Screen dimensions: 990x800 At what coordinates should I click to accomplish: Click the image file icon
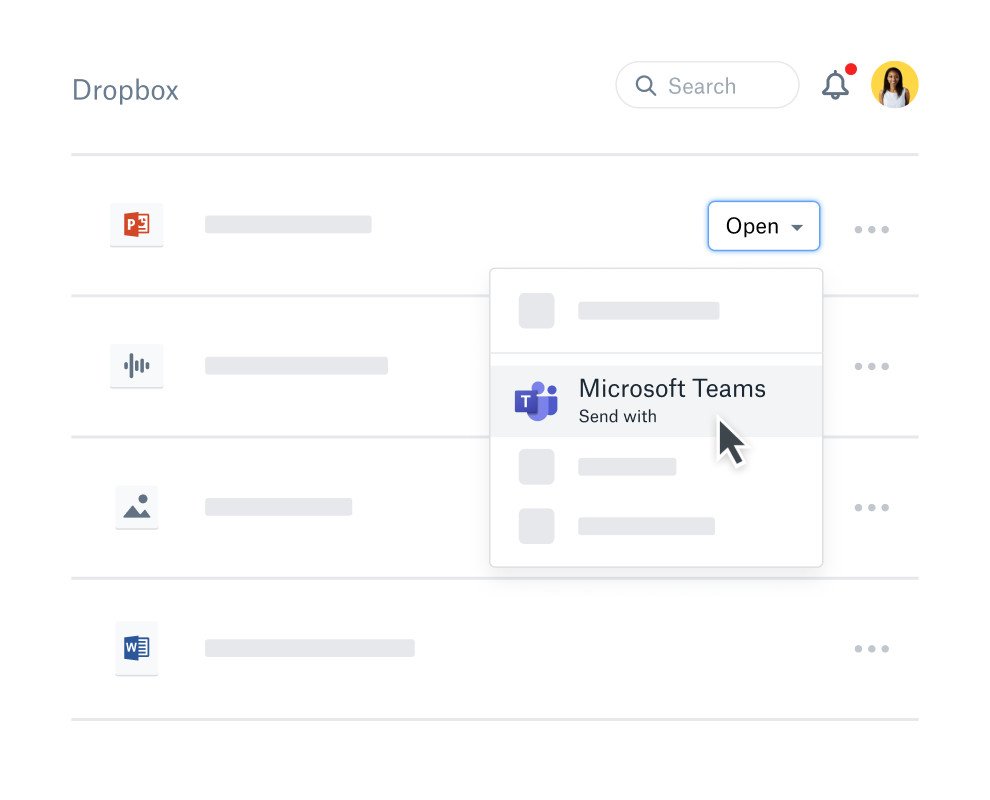[136, 507]
